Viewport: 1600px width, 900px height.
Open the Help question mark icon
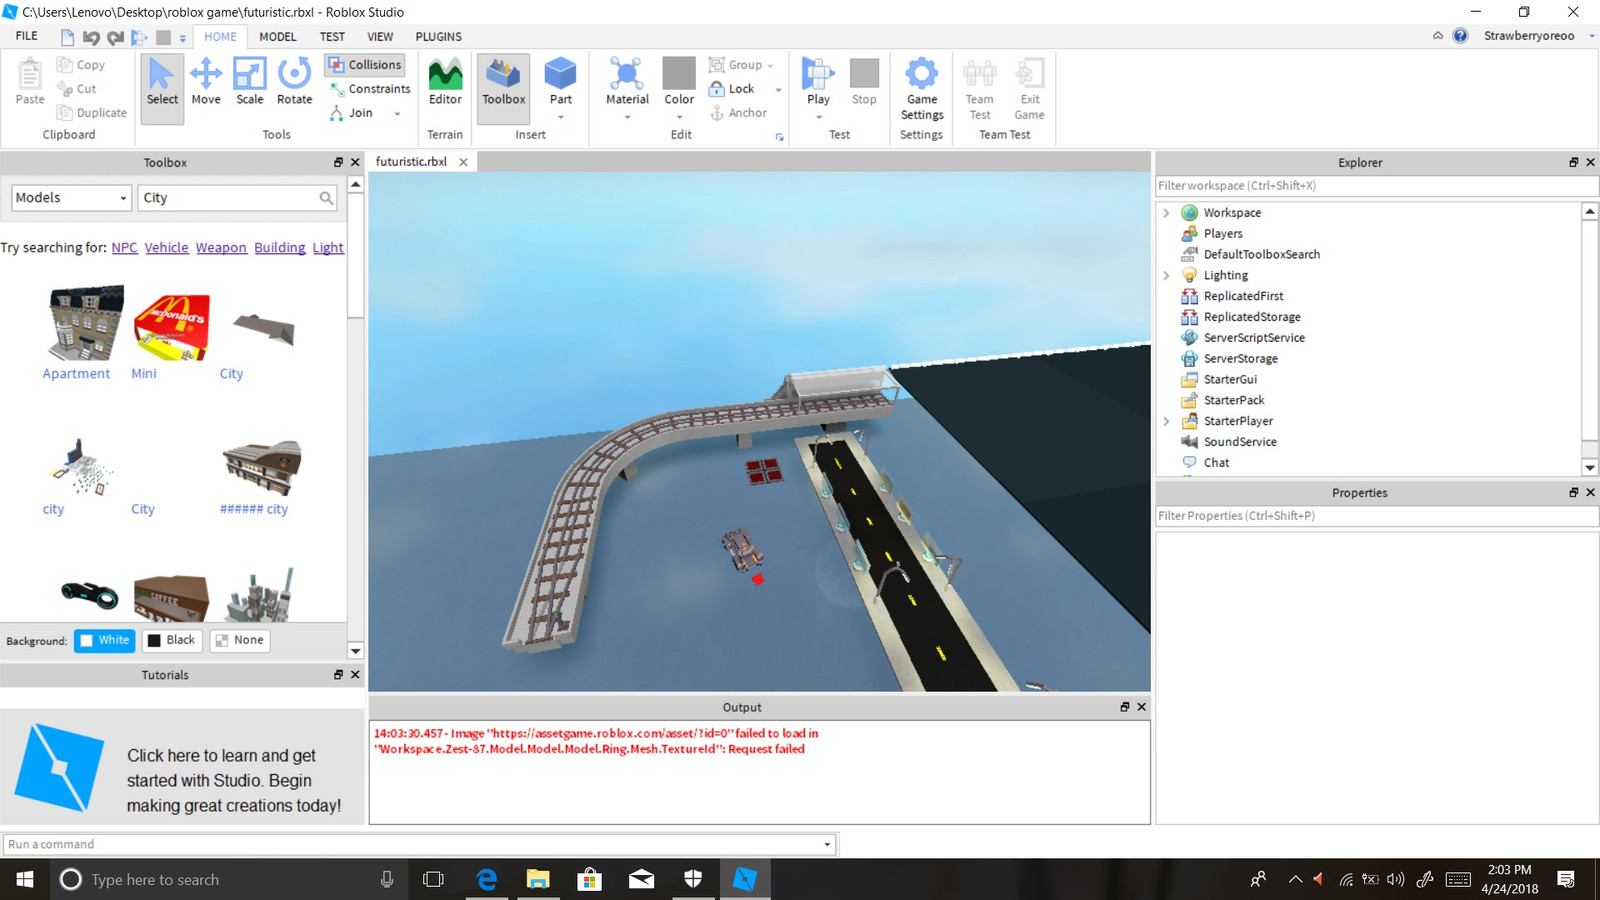pyautogui.click(x=1460, y=36)
